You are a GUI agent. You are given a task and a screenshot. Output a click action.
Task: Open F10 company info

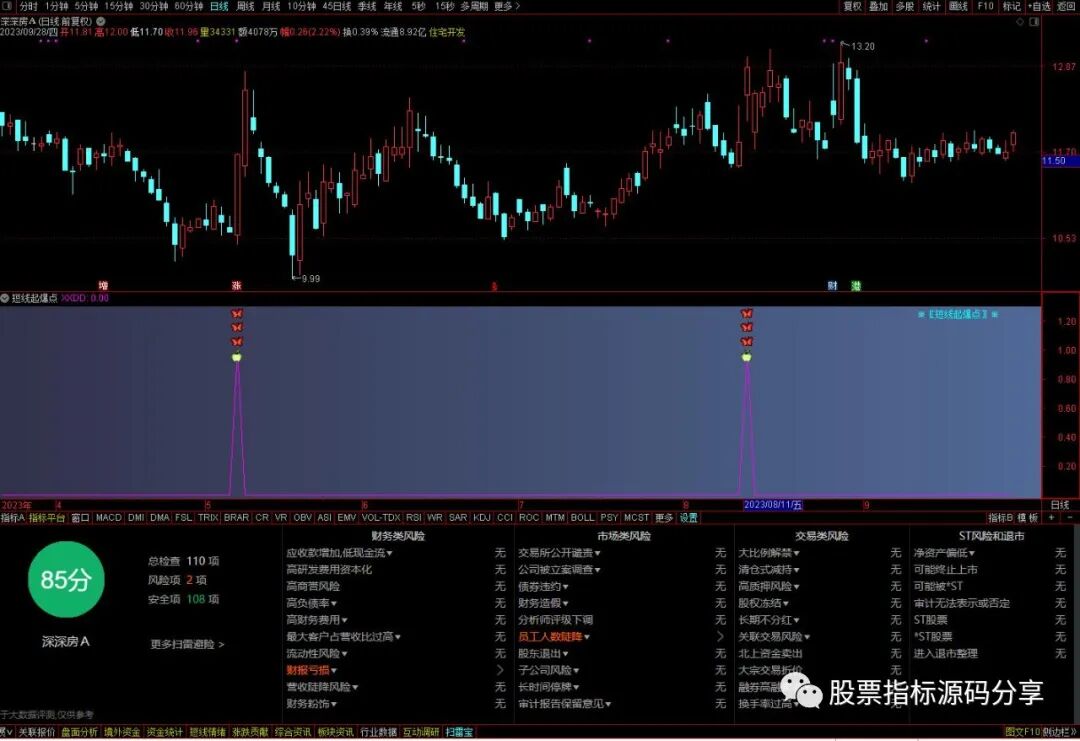pyautogui.click(x=985, y=6)
